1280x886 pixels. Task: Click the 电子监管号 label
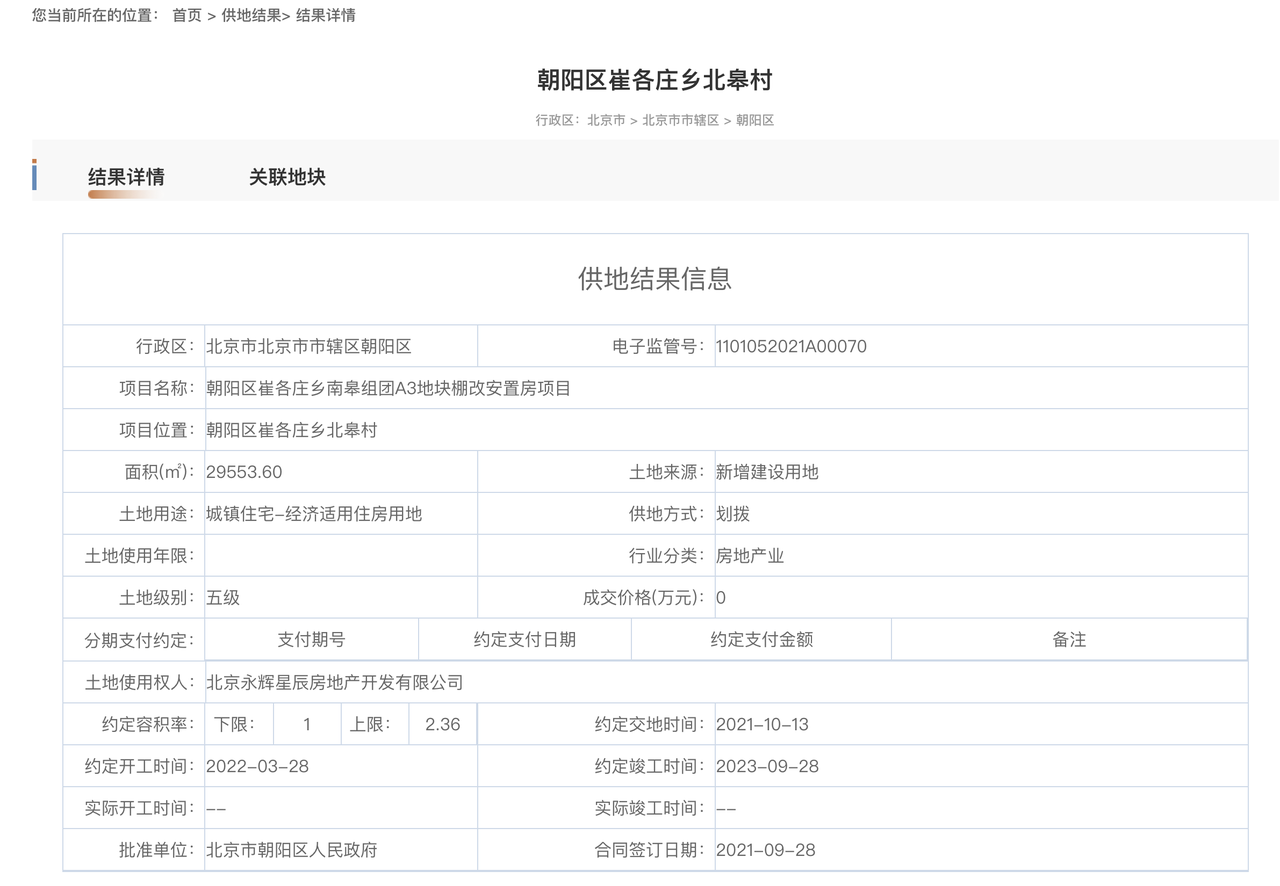[659, 347]
